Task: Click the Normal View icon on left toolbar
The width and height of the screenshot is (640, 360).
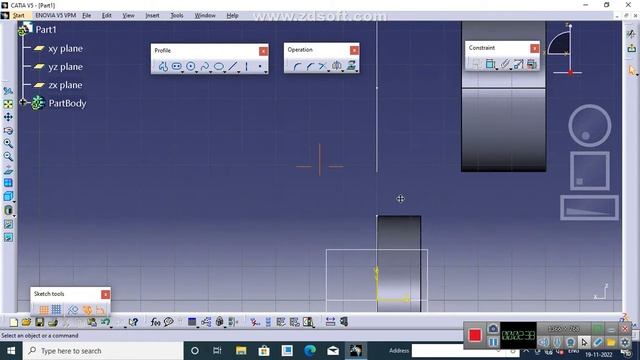Action: (x=8, y=170)
